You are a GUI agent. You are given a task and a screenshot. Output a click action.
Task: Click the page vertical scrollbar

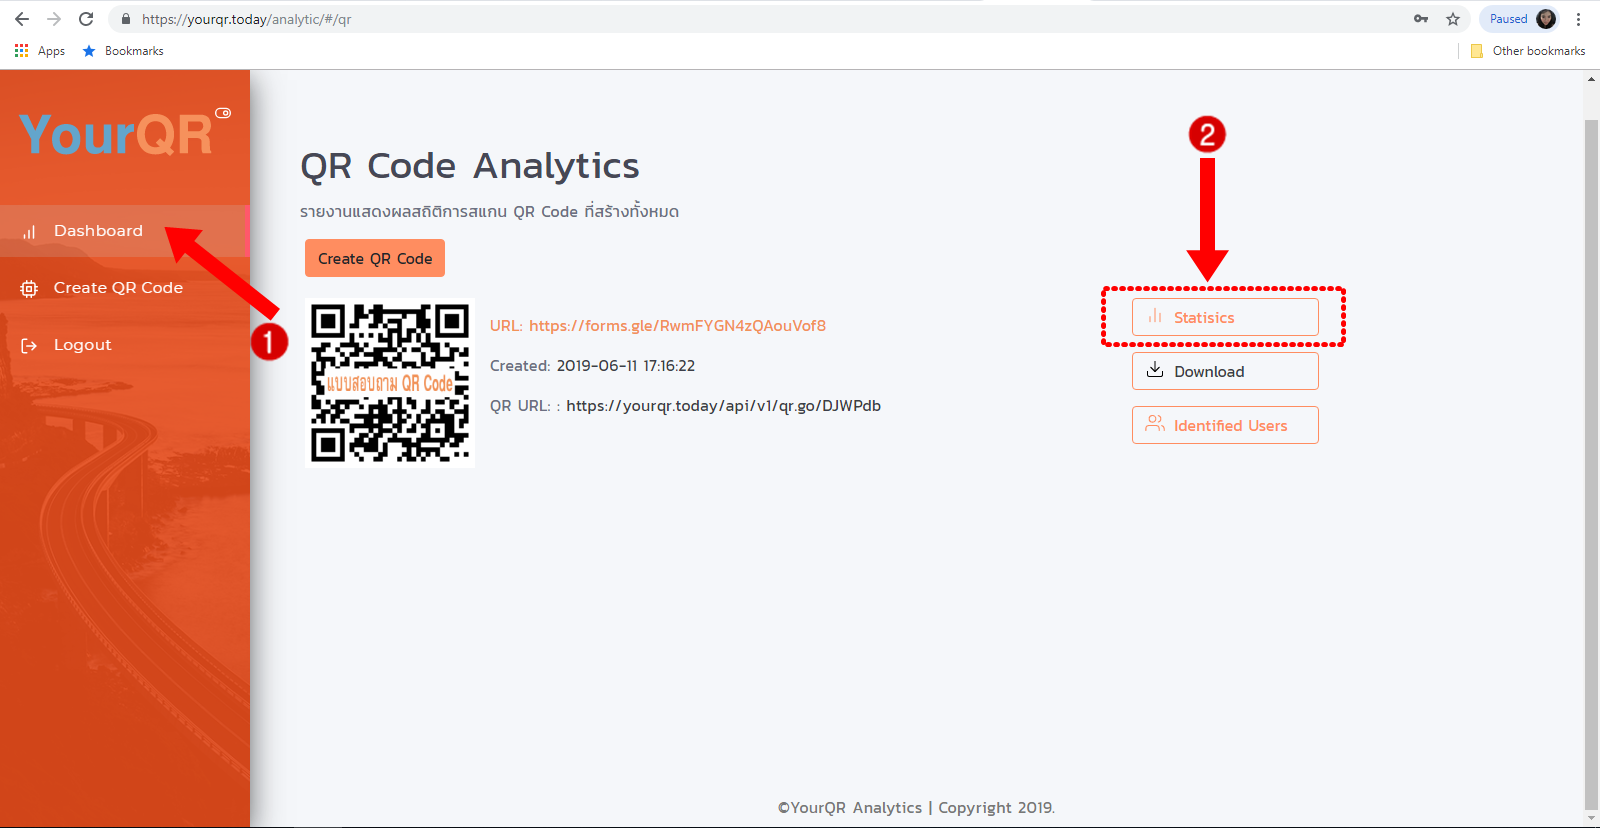pyautogui.click(x=1592, y=463)
